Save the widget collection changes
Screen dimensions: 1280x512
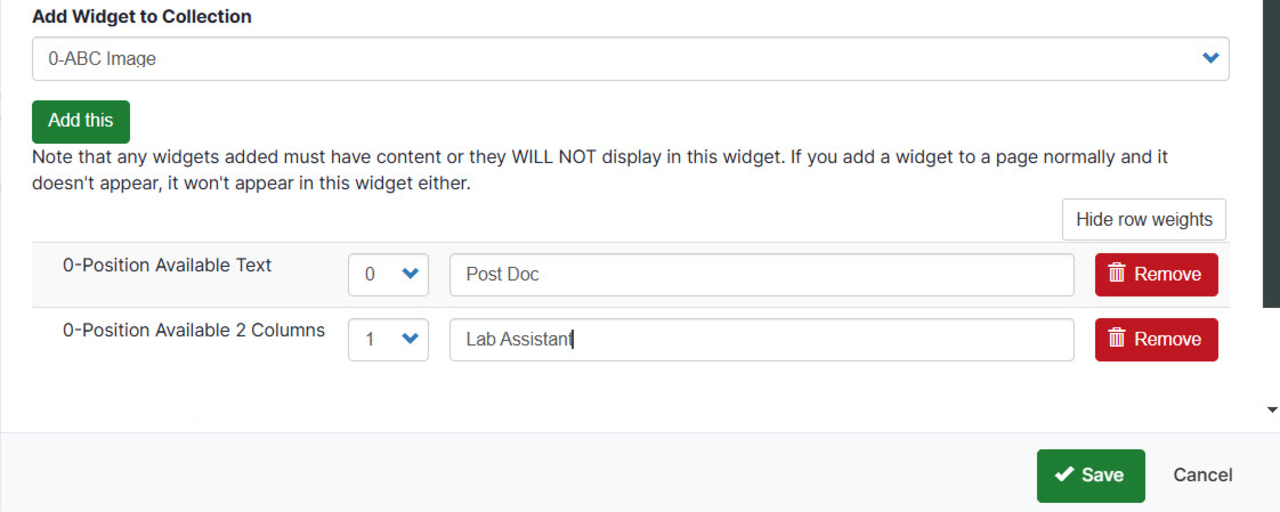coord(1090,475)
